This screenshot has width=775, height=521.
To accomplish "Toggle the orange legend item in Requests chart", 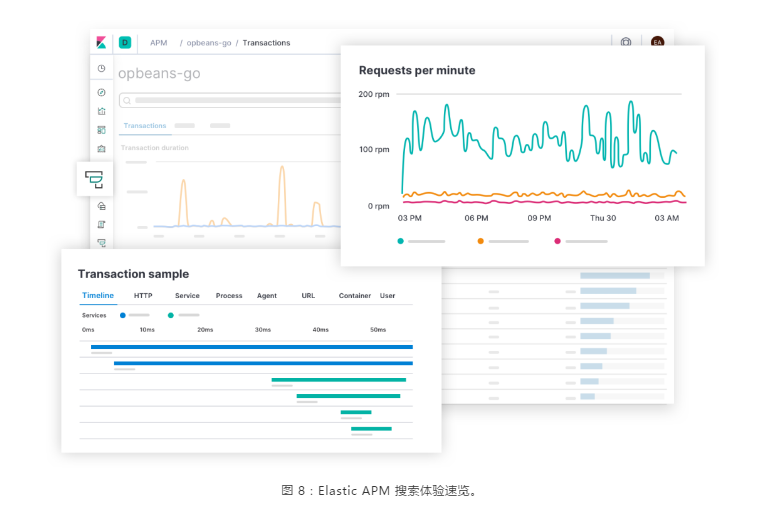I will pyautogui.click(x=503, y=241).
